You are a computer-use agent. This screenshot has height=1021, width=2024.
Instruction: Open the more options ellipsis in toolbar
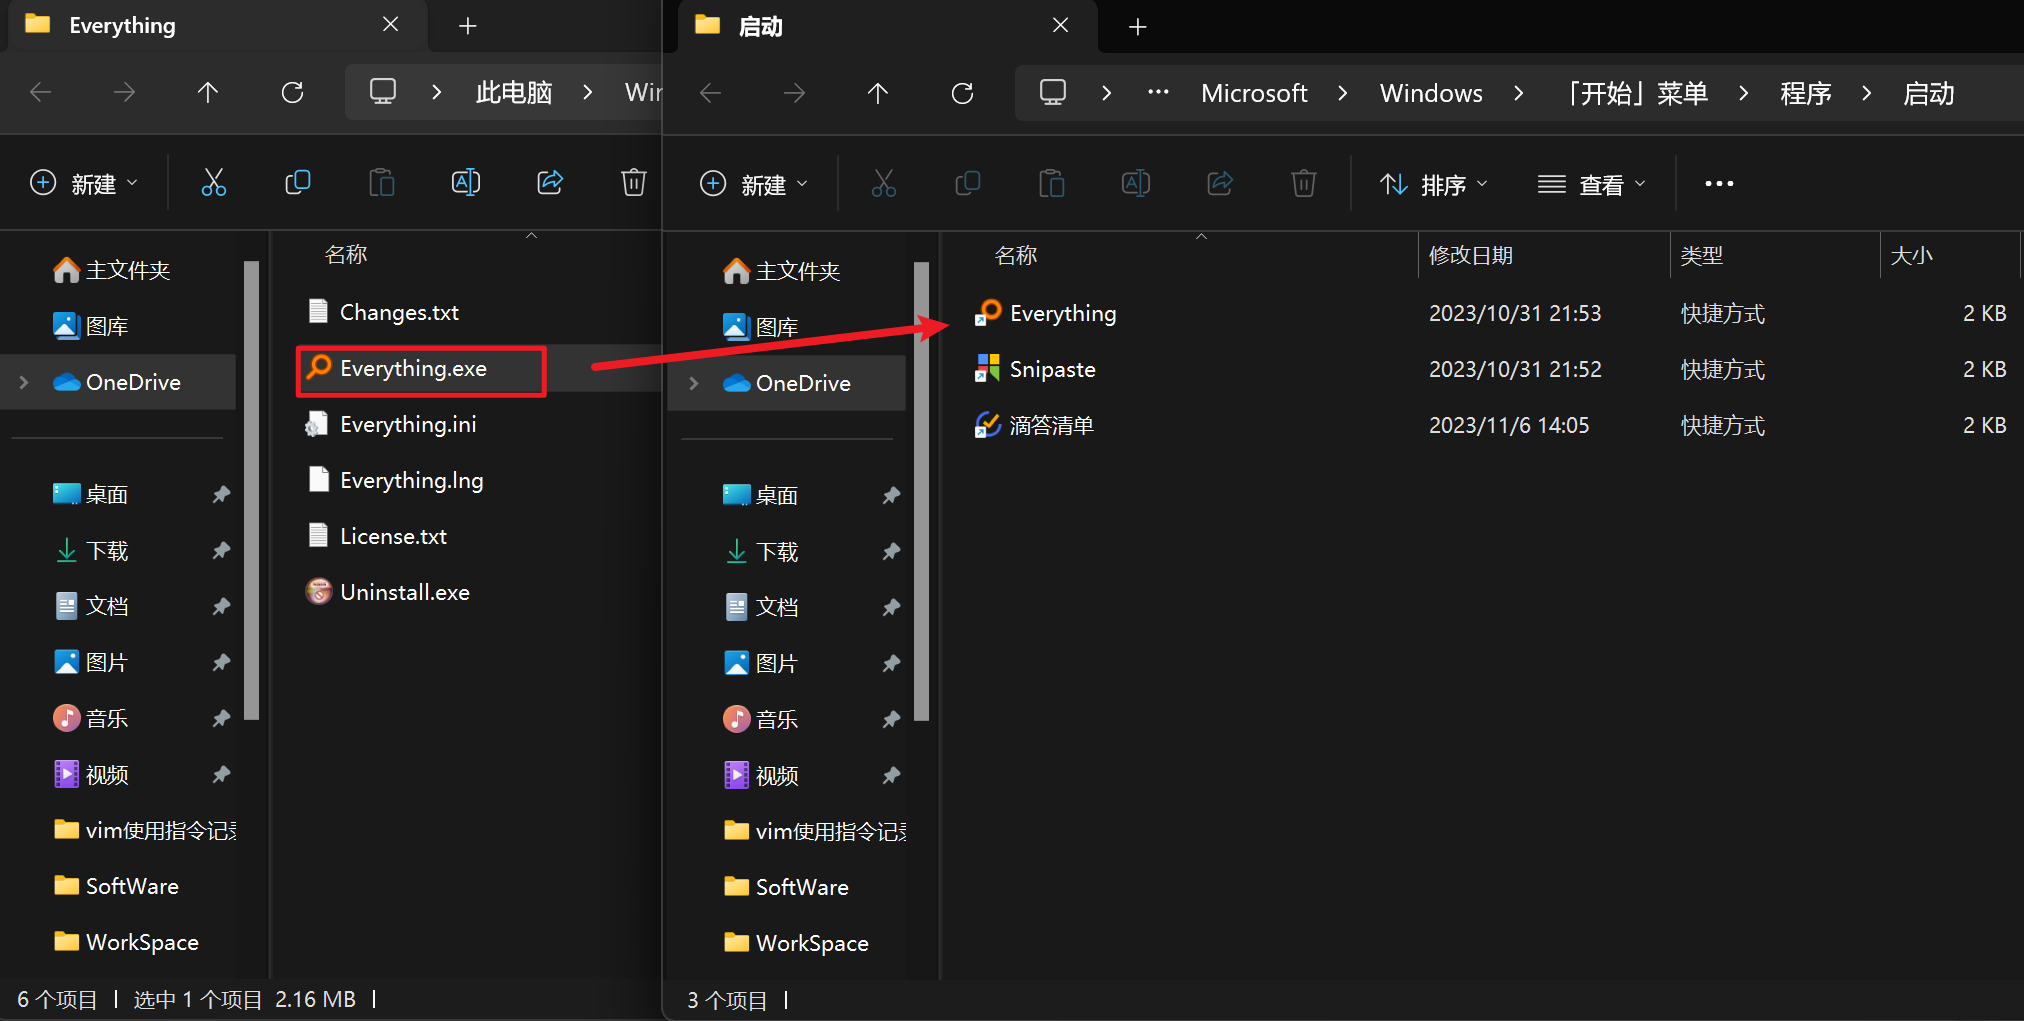(x=1718, y=184)
